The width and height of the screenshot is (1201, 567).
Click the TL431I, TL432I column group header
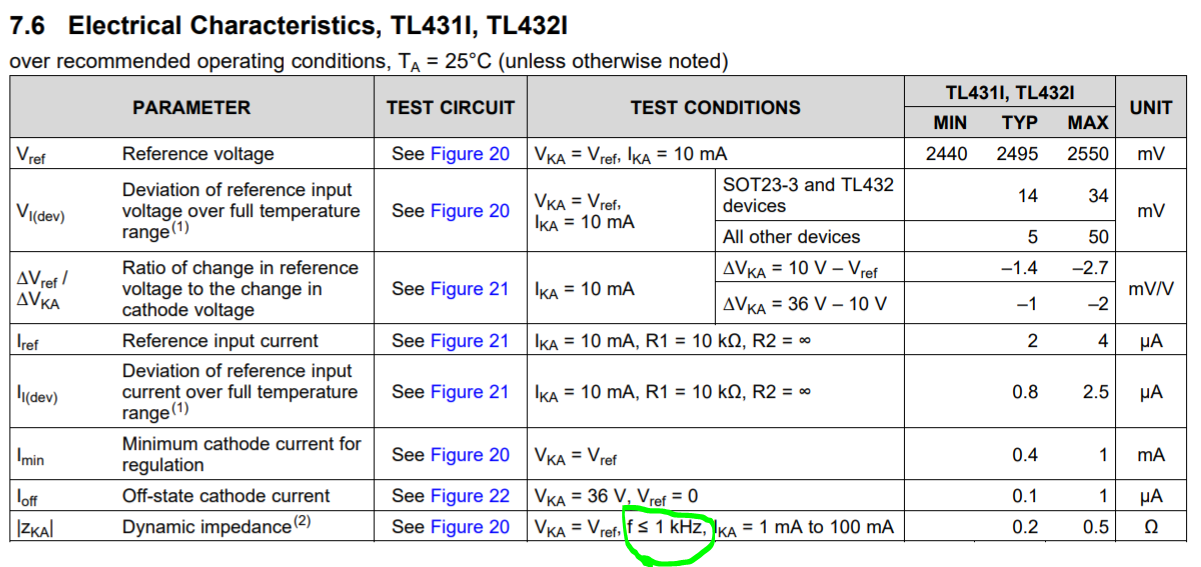(x=1010, y=93)
